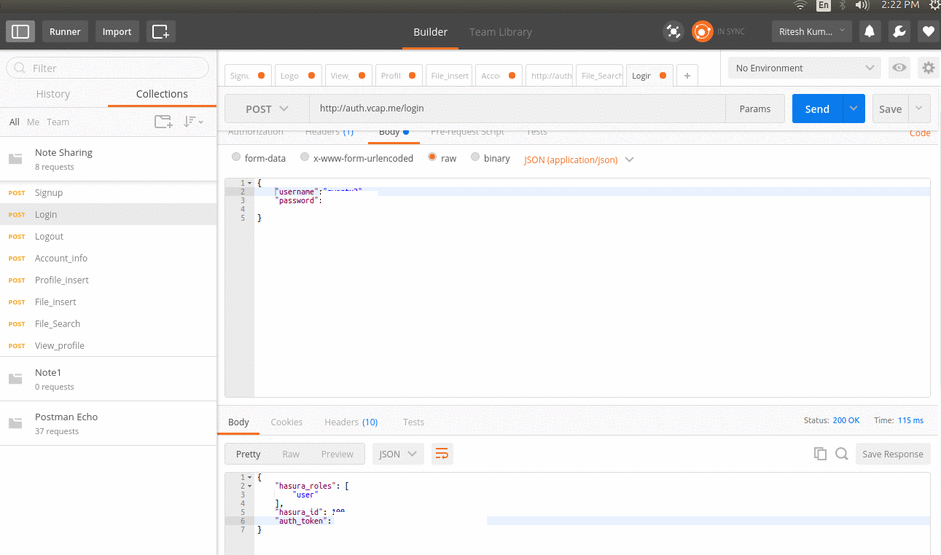The image size is (941, 555).
Task: Click the Import button
Action: coord(117,31)
